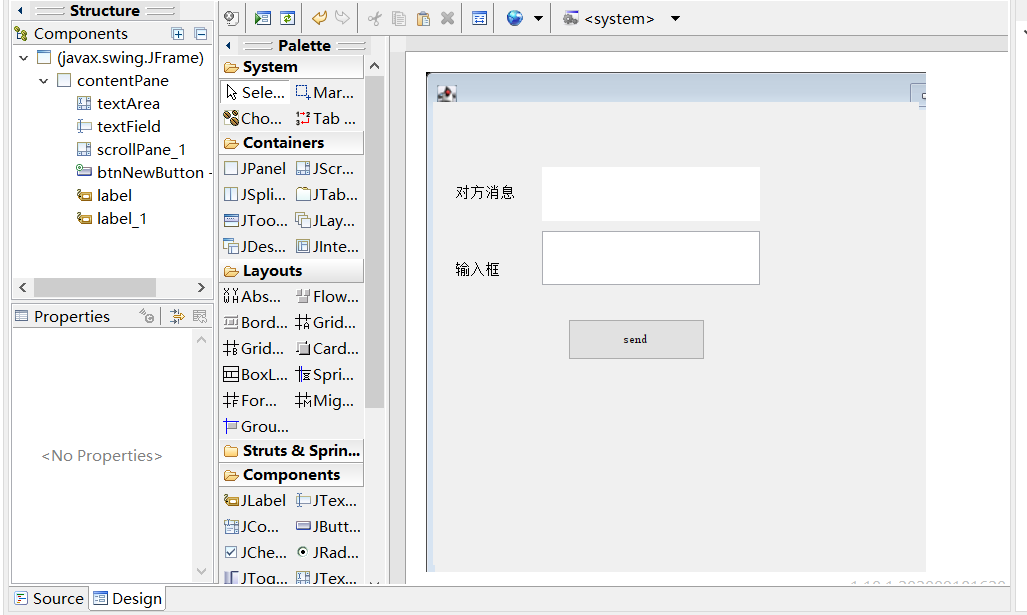This screenshot has height=615, width=1027.
Task: Choose CardLayout in palette
Action: click(327, 348)
